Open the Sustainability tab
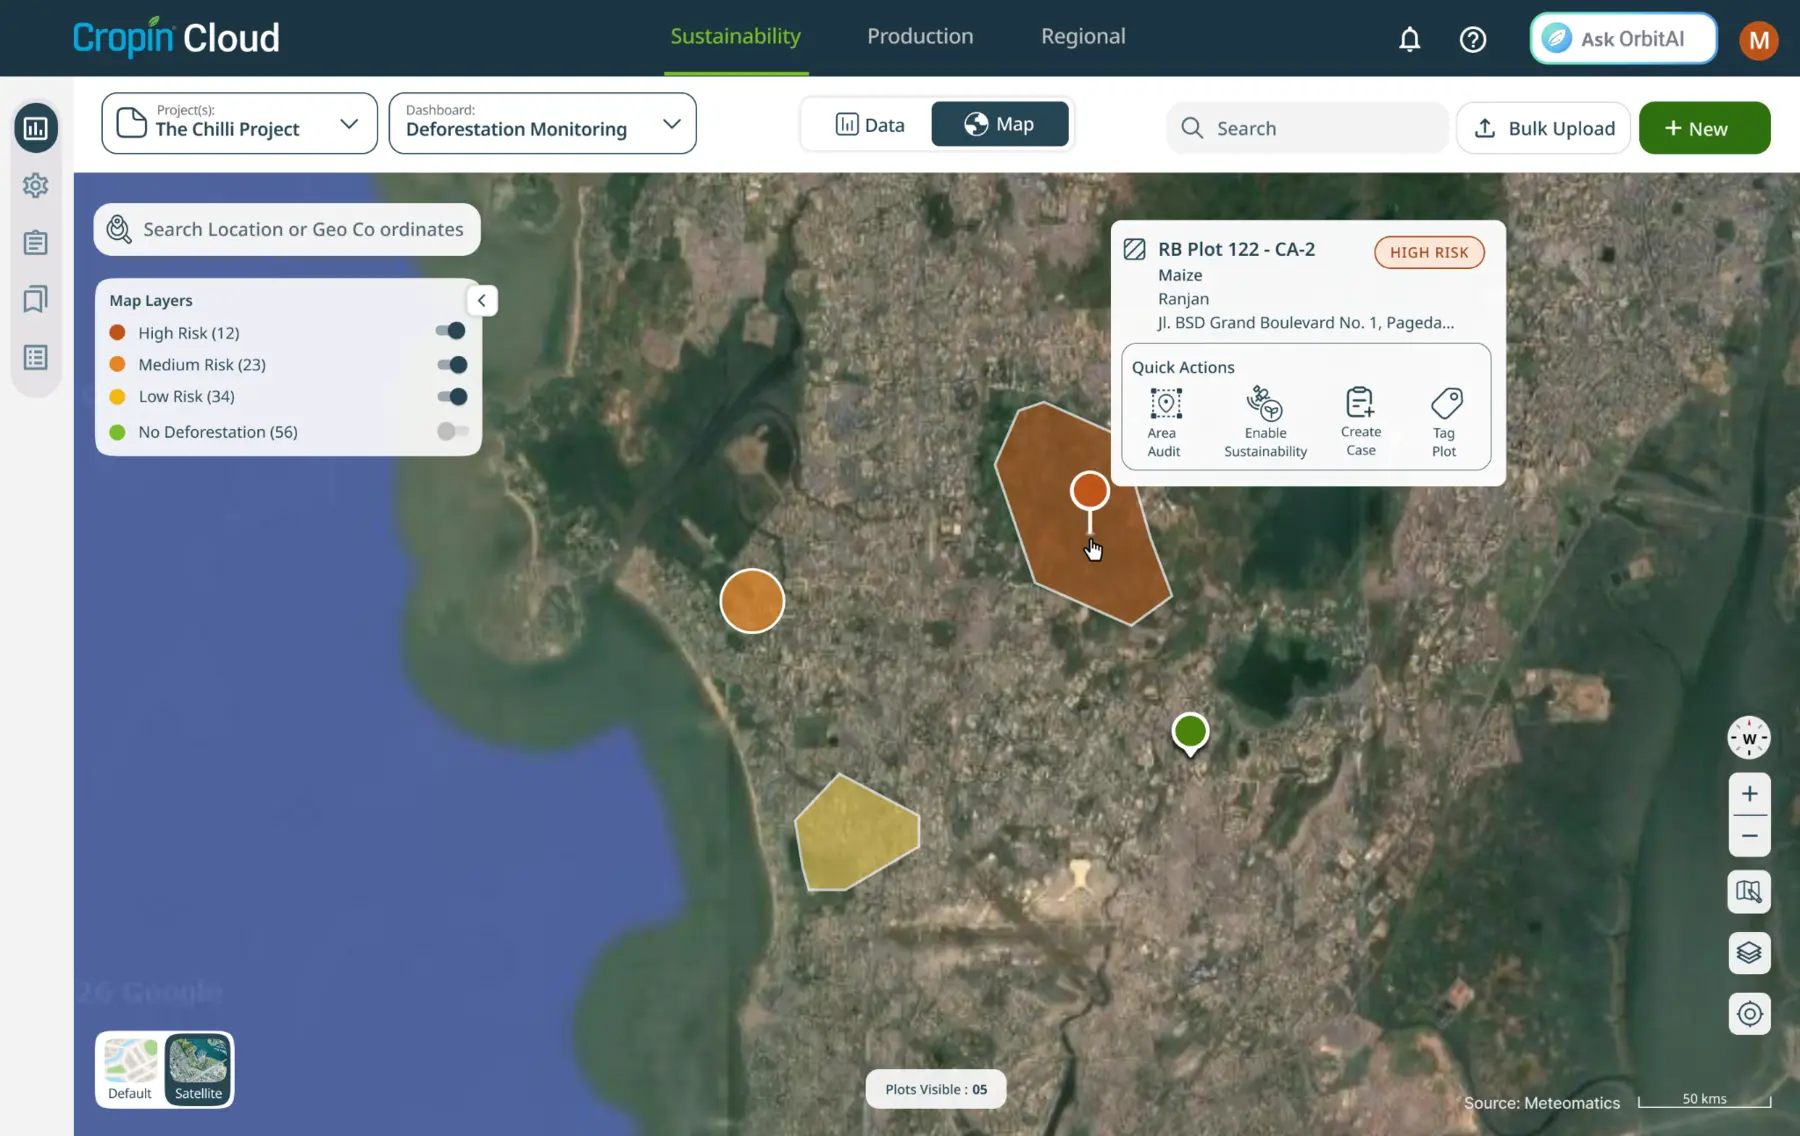Image resolution: width=1800 pixels, height=1136 pixels. tap(735, 37)
